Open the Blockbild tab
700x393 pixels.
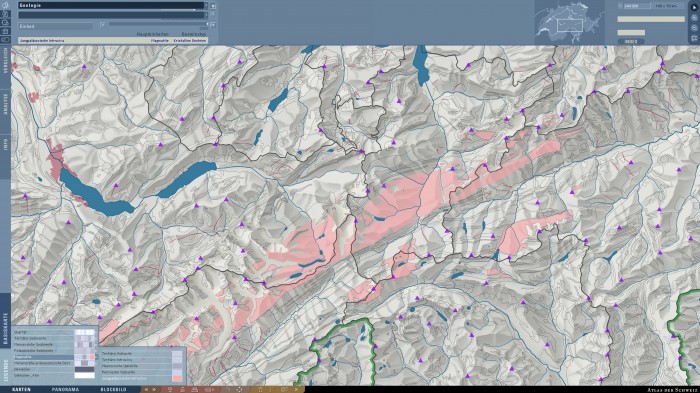[113, 389]
